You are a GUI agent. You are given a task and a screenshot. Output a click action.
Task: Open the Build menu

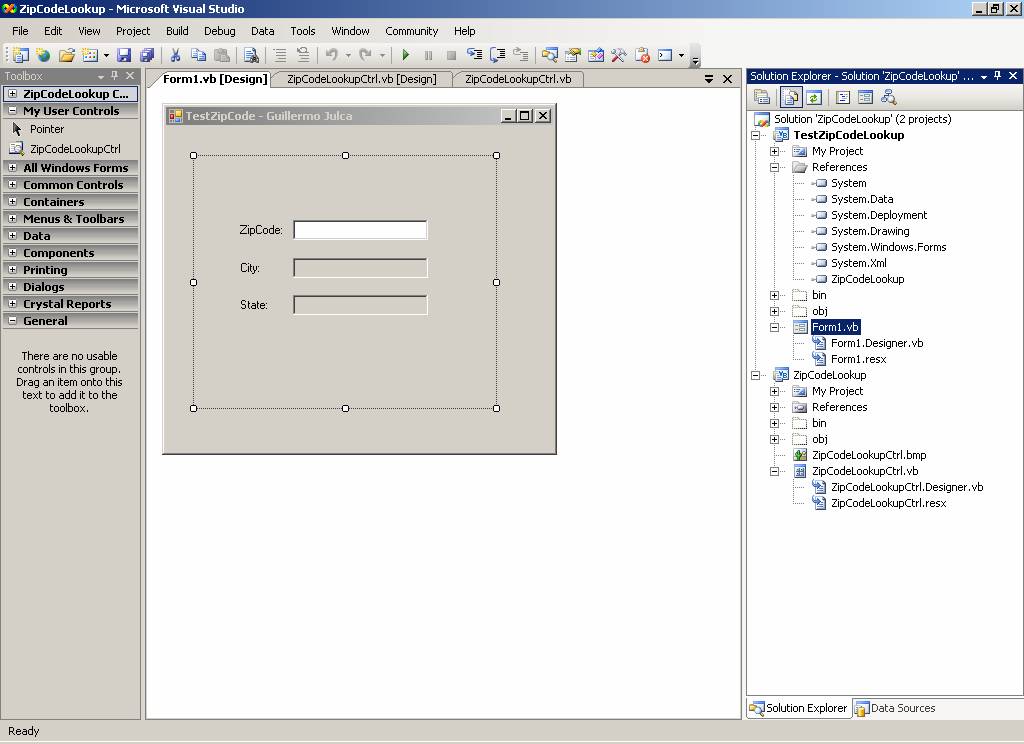(x=177, y=31)
